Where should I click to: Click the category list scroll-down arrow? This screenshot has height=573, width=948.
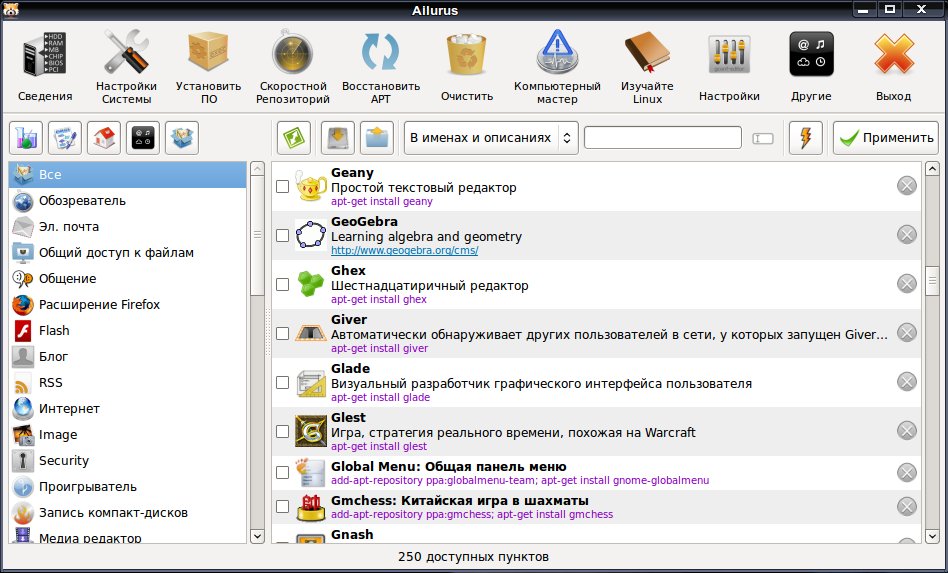(x=258, y=536)
